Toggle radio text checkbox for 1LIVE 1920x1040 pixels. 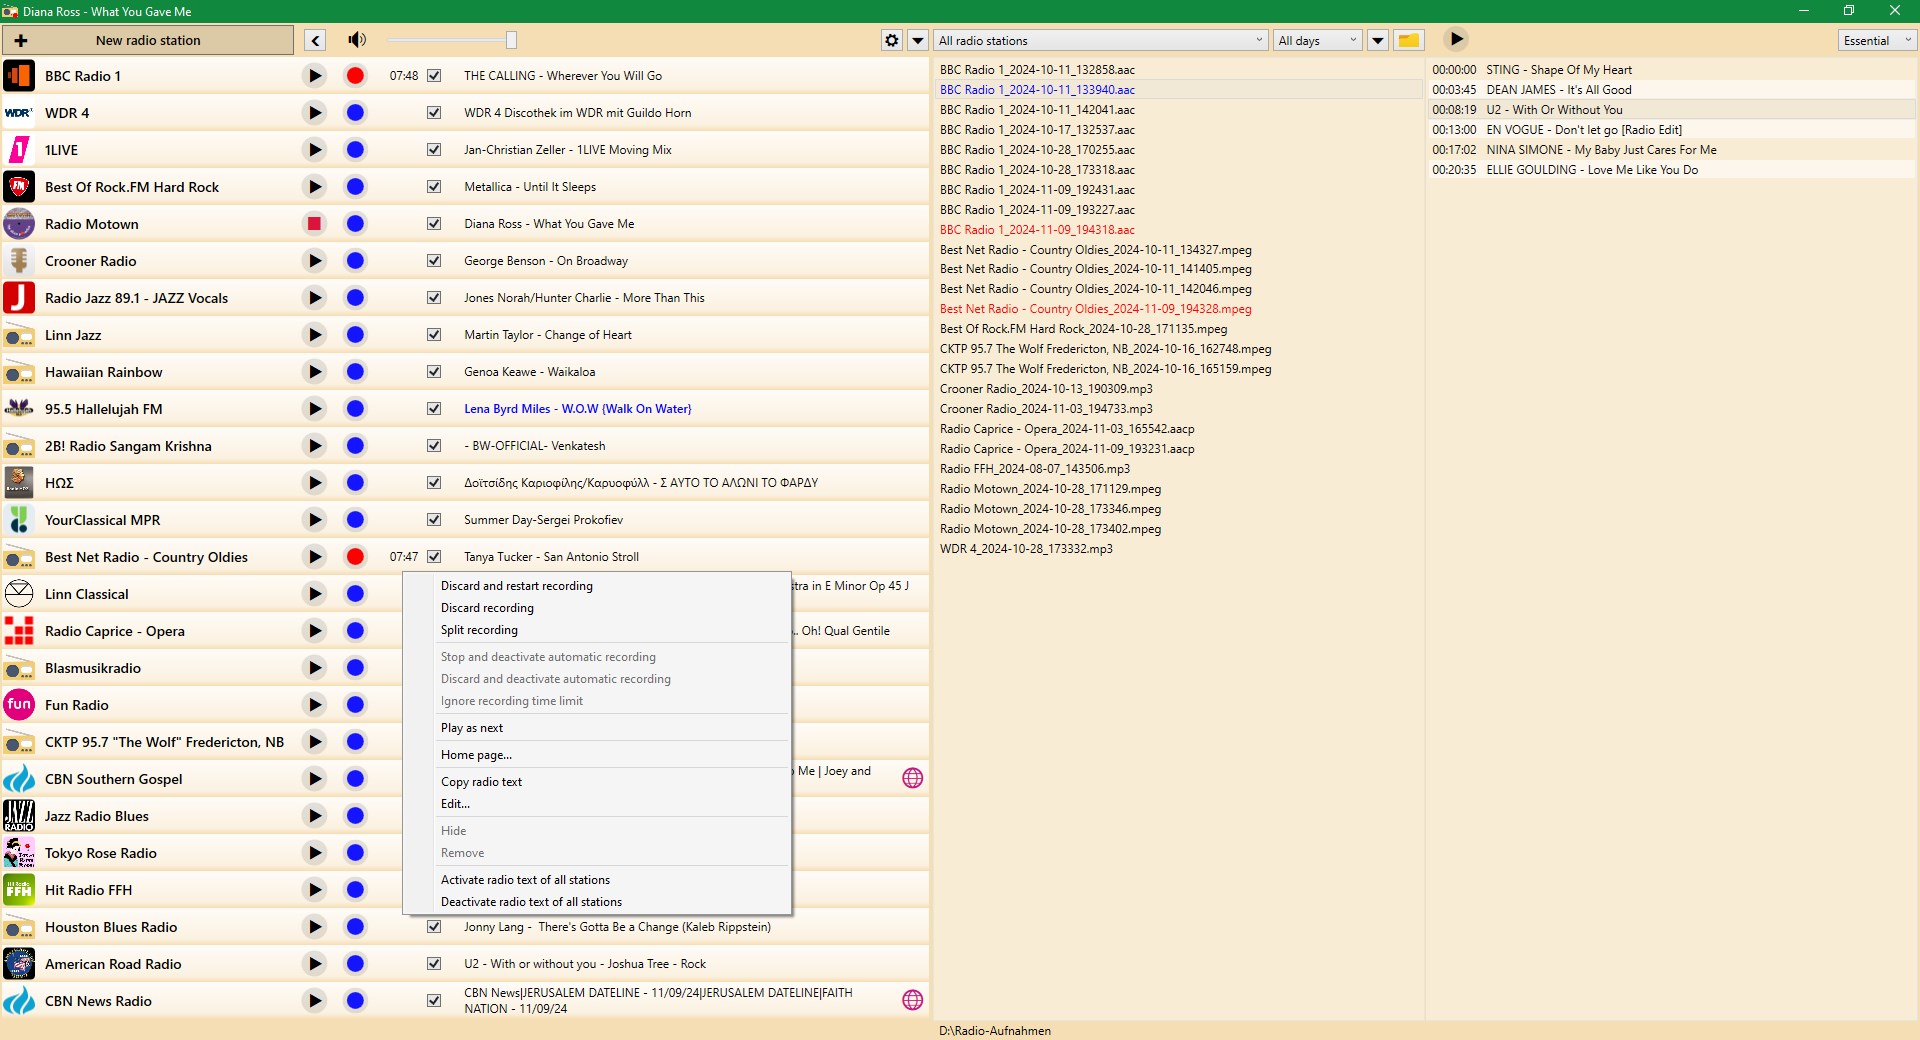point(434,150)
